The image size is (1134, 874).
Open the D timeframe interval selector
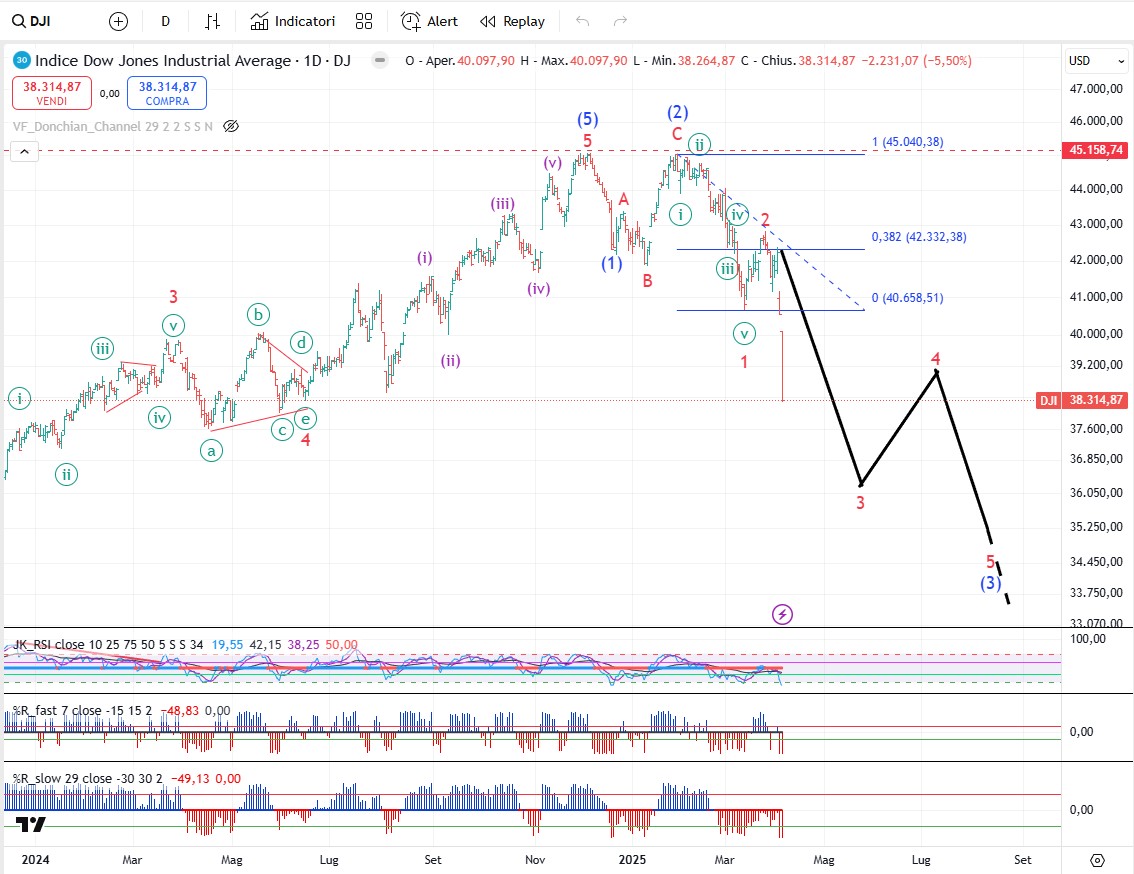(x=166, y=22)
